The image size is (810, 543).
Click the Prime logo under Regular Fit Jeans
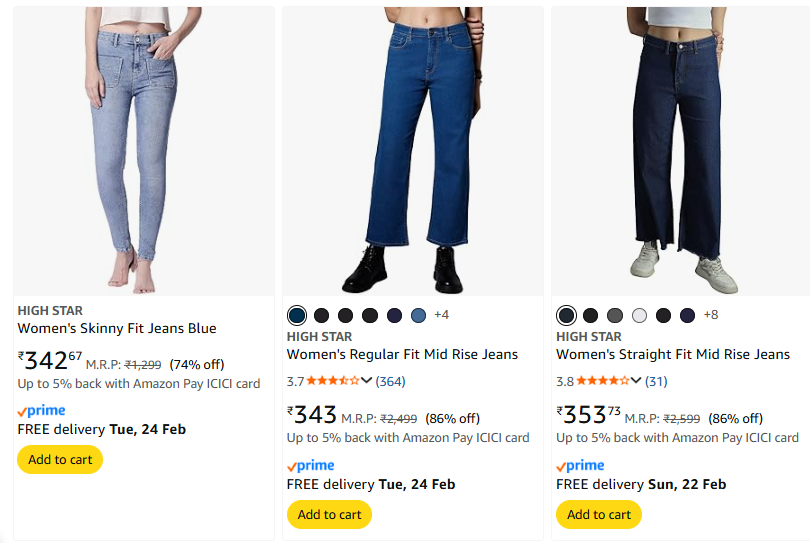[x=310, y=466]
